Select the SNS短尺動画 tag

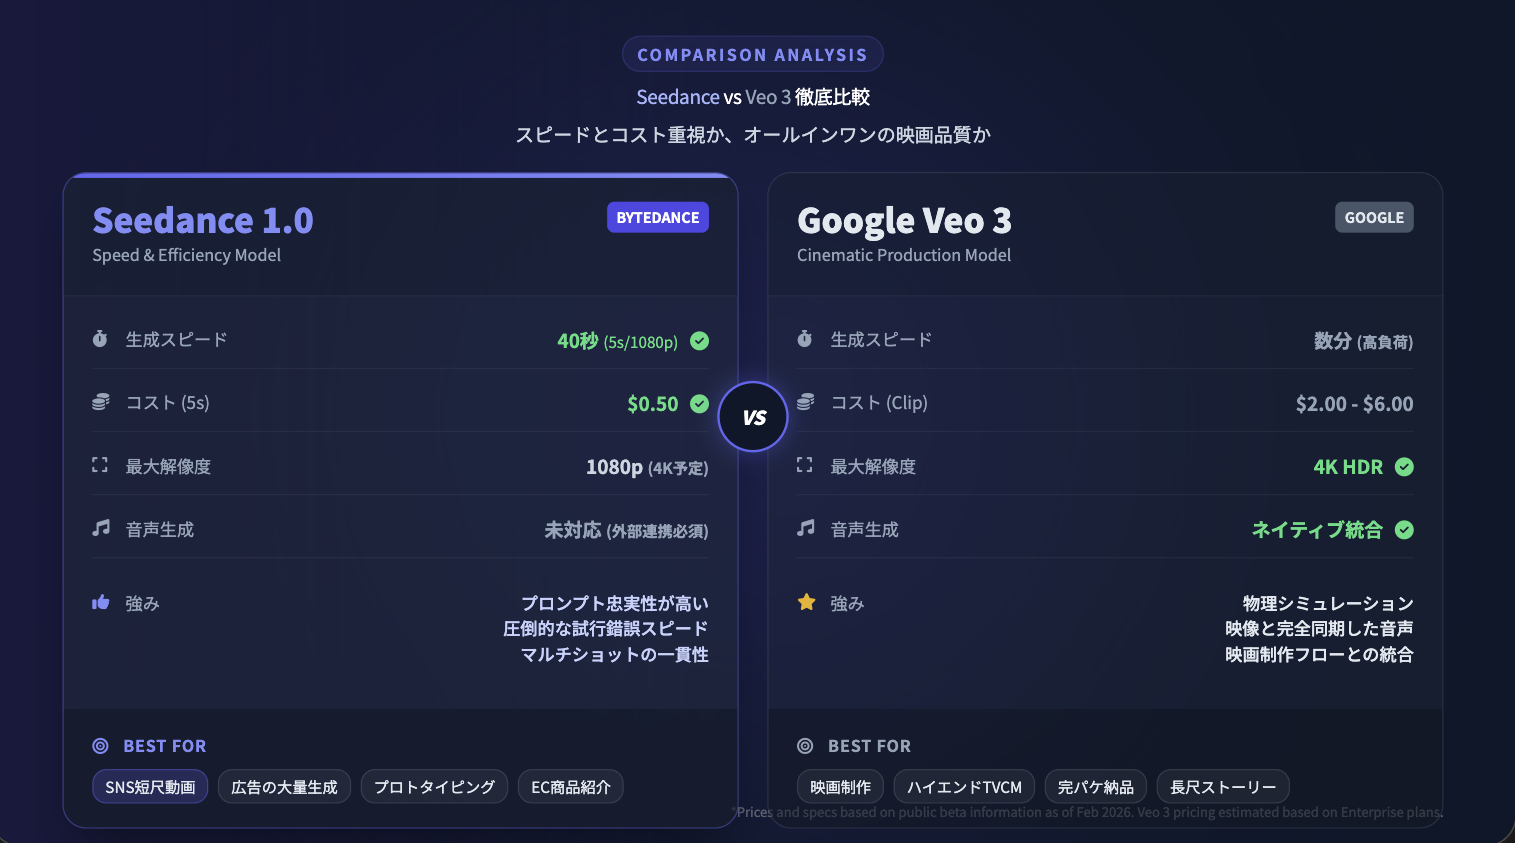[150, 787]
